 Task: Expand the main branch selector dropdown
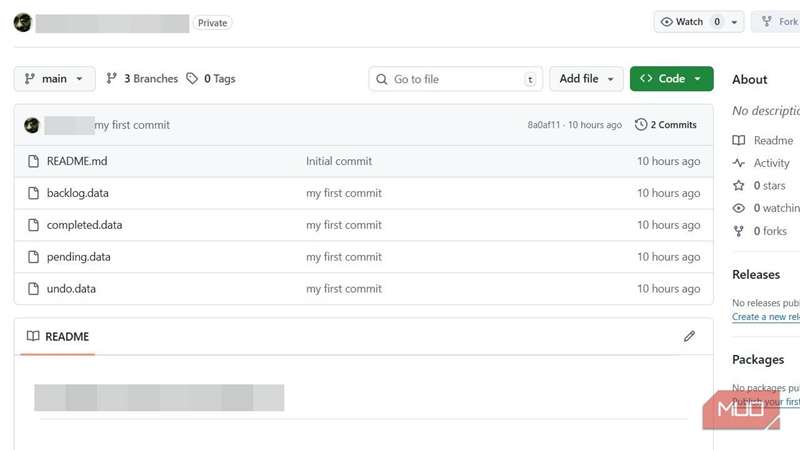[55, 79]
